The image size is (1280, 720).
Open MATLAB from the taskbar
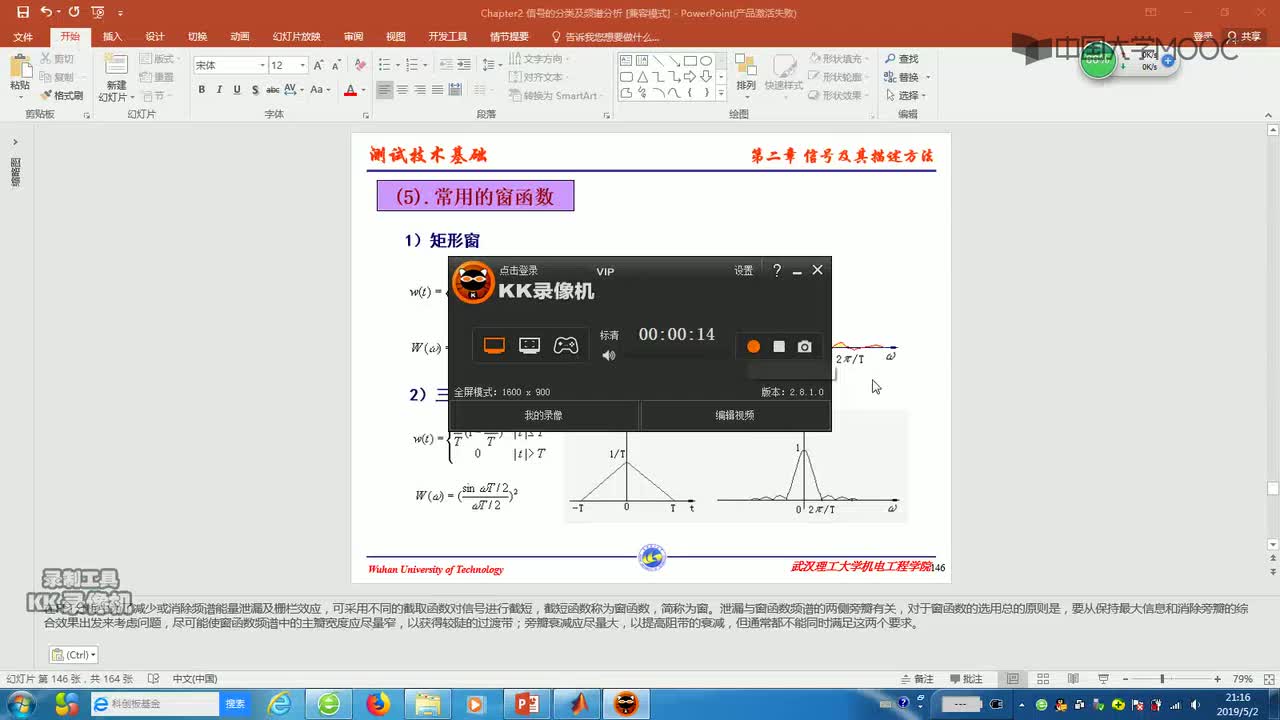[575, 704]
